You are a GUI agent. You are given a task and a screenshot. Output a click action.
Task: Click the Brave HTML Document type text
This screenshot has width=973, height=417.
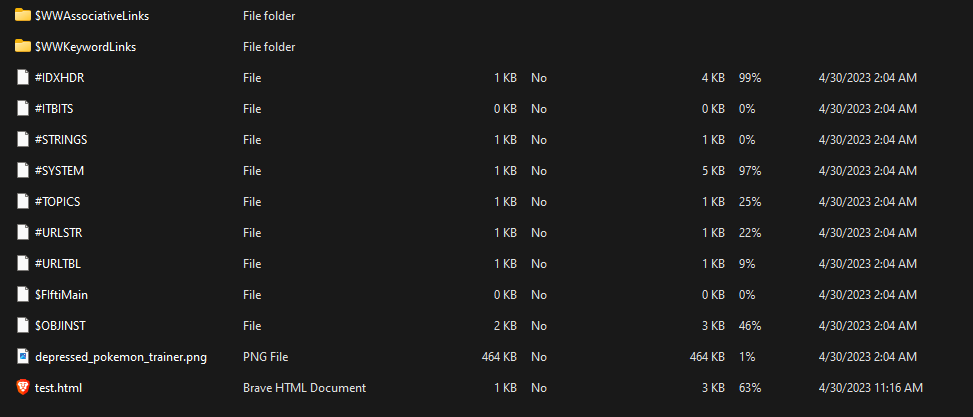pyautogui.click(x=304, y=387)
